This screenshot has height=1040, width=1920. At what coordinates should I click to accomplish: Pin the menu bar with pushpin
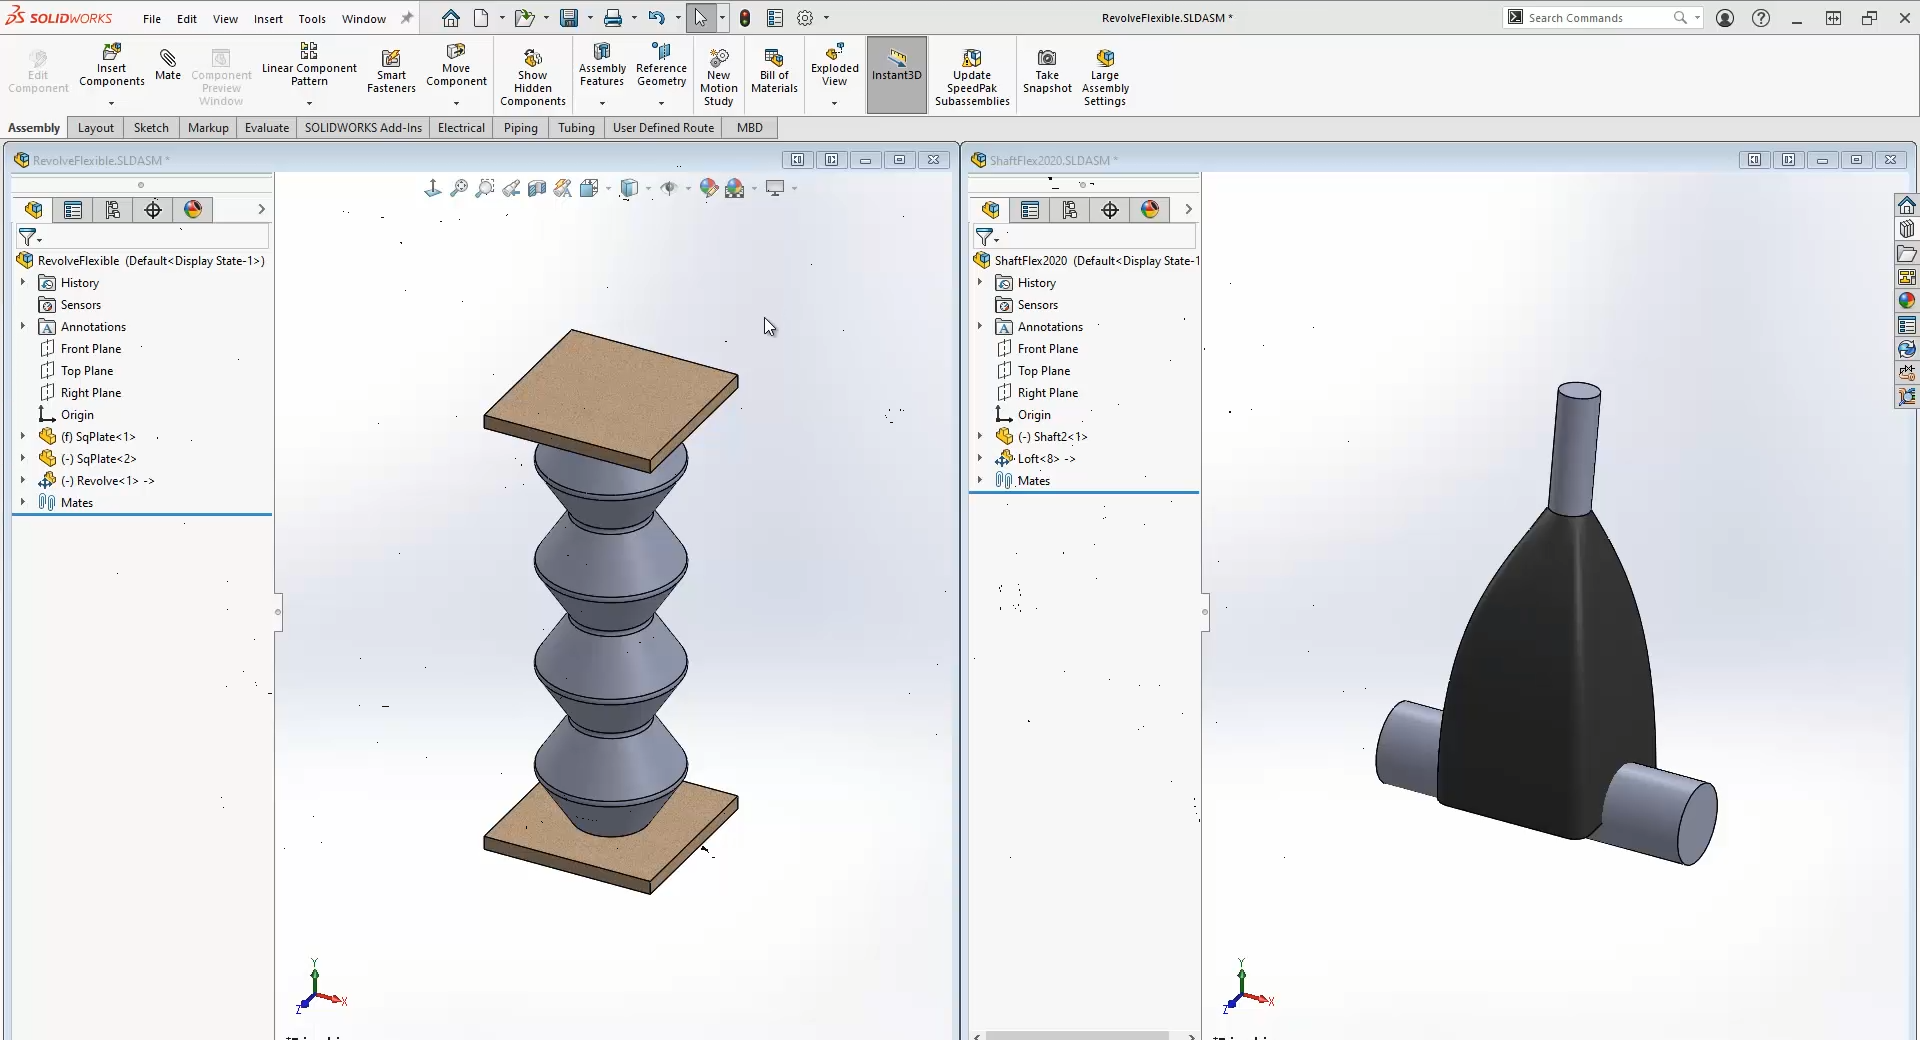tap(407, 18)
